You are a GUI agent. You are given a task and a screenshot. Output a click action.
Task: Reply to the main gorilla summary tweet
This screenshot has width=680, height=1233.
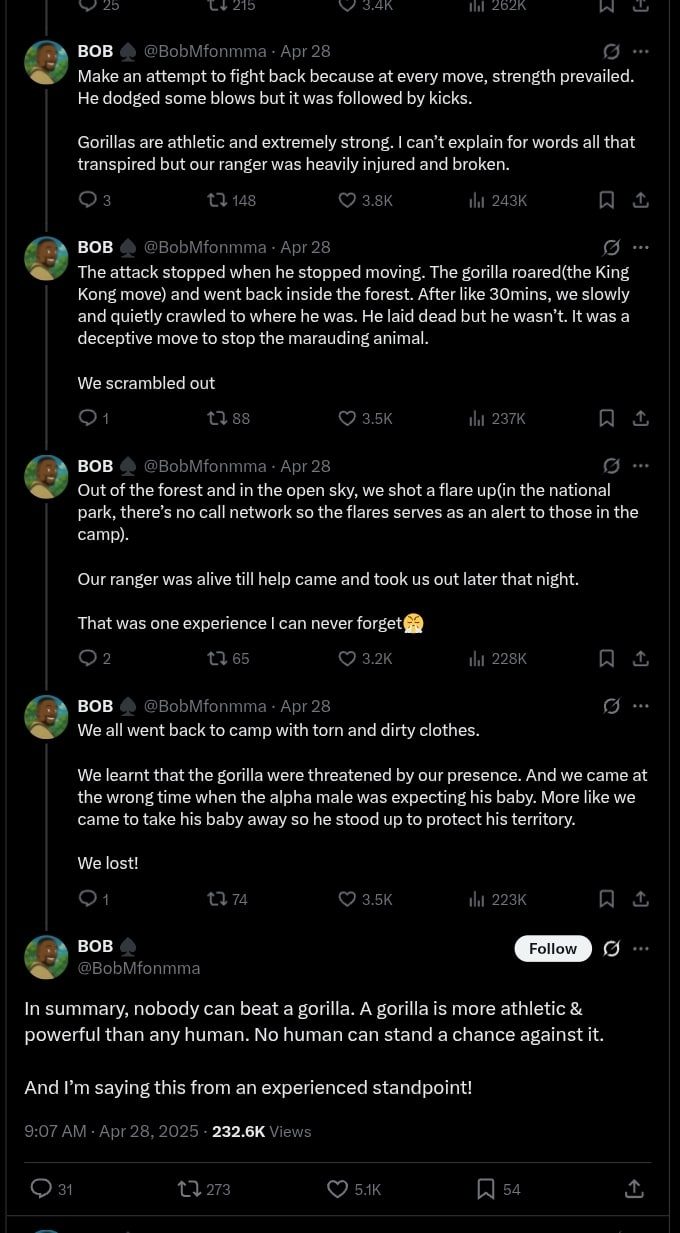point(41,1188)
